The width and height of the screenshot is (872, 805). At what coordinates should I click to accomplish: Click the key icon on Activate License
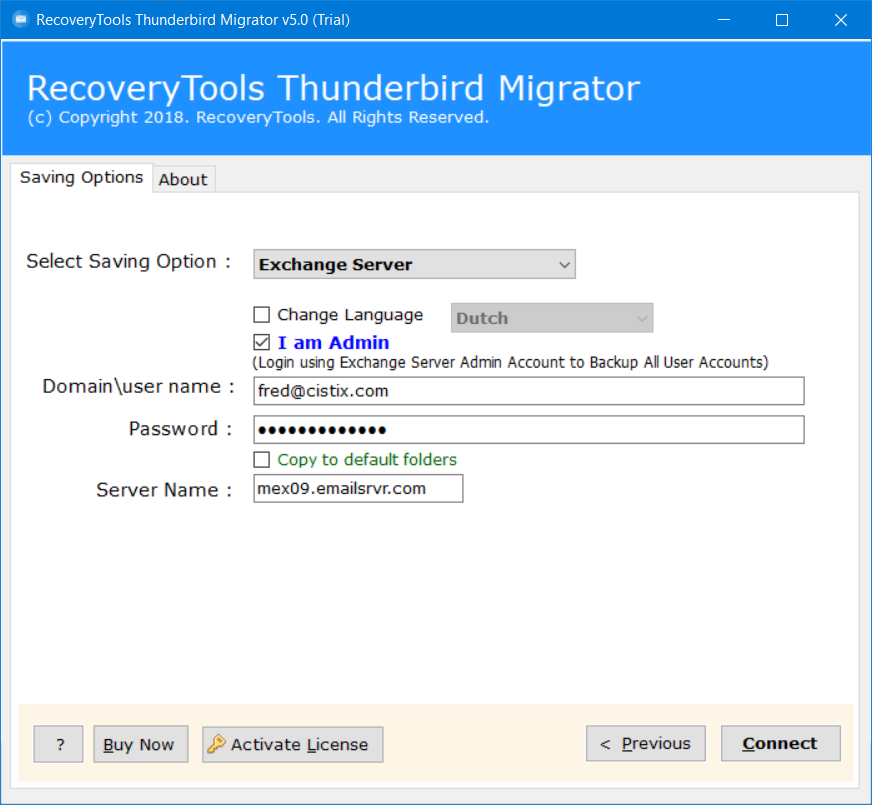(216, 744)
